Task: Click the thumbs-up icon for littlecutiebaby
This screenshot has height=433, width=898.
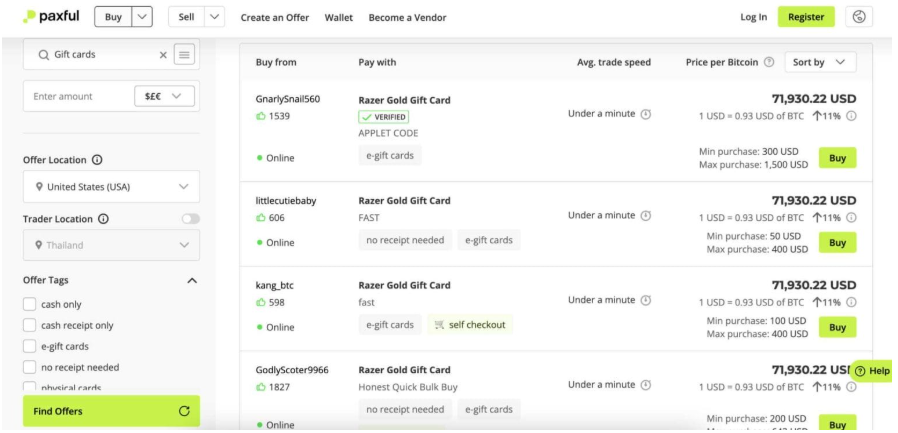Action: [x=261, y=218]
